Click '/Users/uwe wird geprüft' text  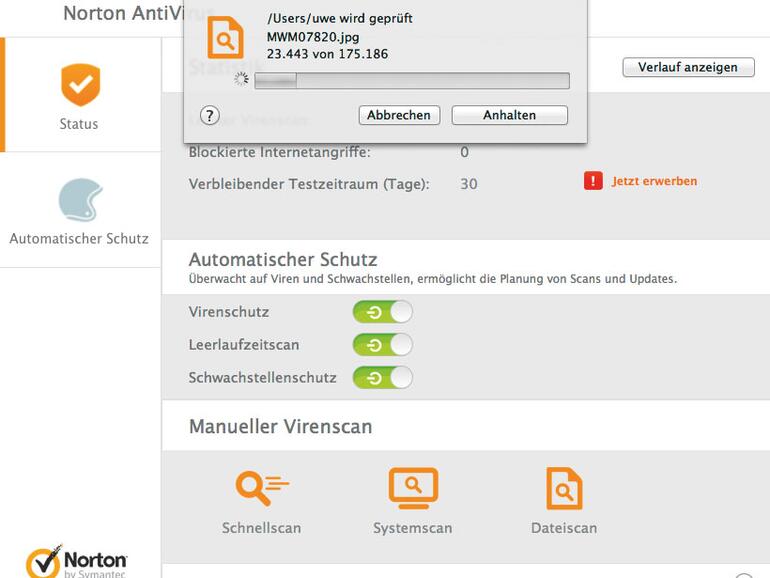[x=340, y=19]
